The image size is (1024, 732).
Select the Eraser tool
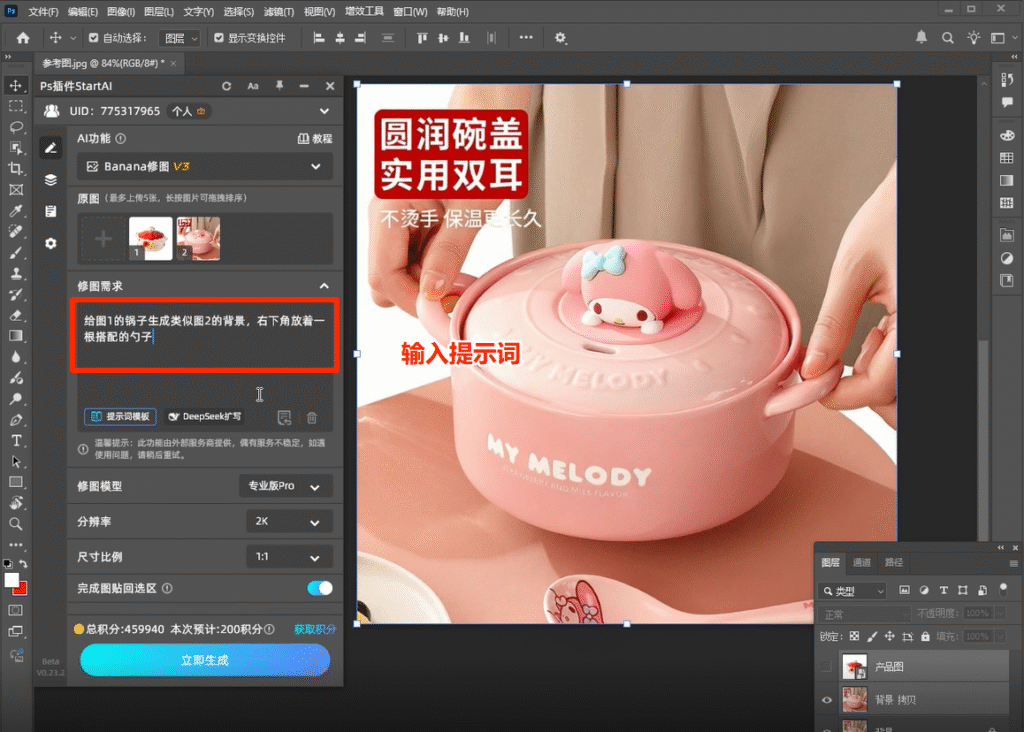point(16,315)
